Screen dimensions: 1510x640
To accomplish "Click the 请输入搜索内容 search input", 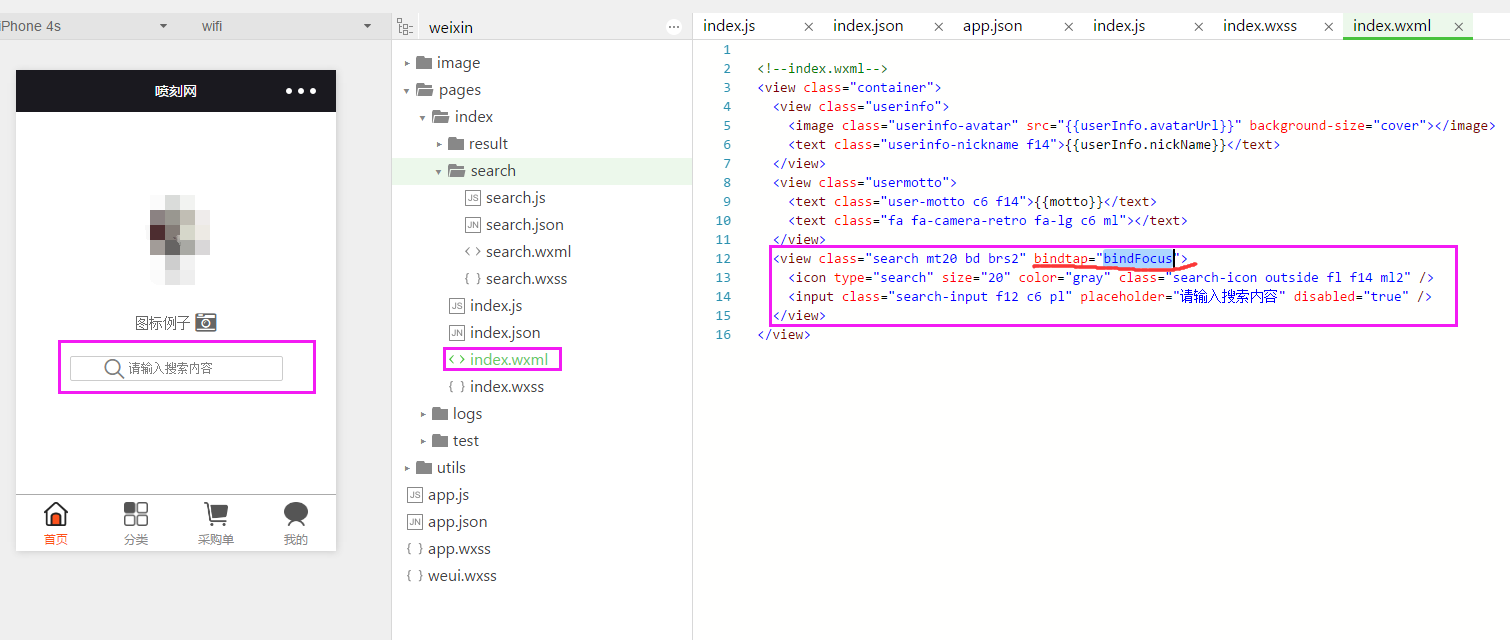I will 176,368.
